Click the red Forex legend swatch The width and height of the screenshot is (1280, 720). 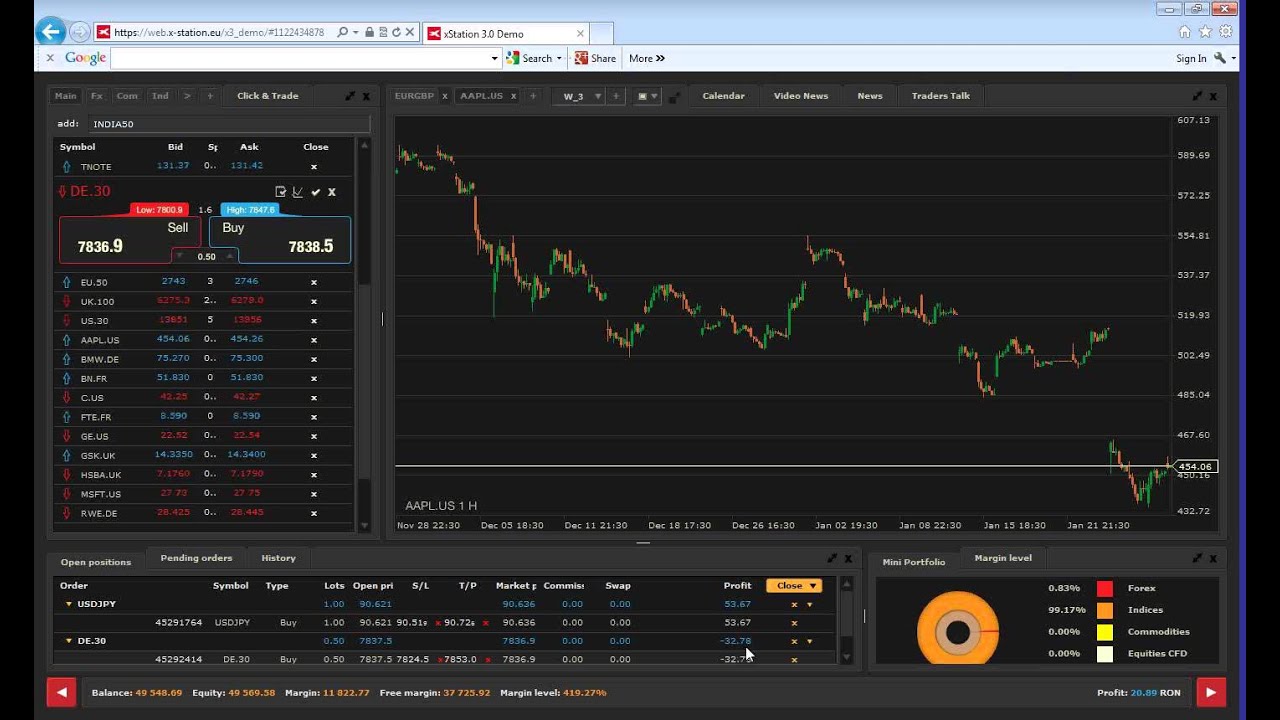1105,588
